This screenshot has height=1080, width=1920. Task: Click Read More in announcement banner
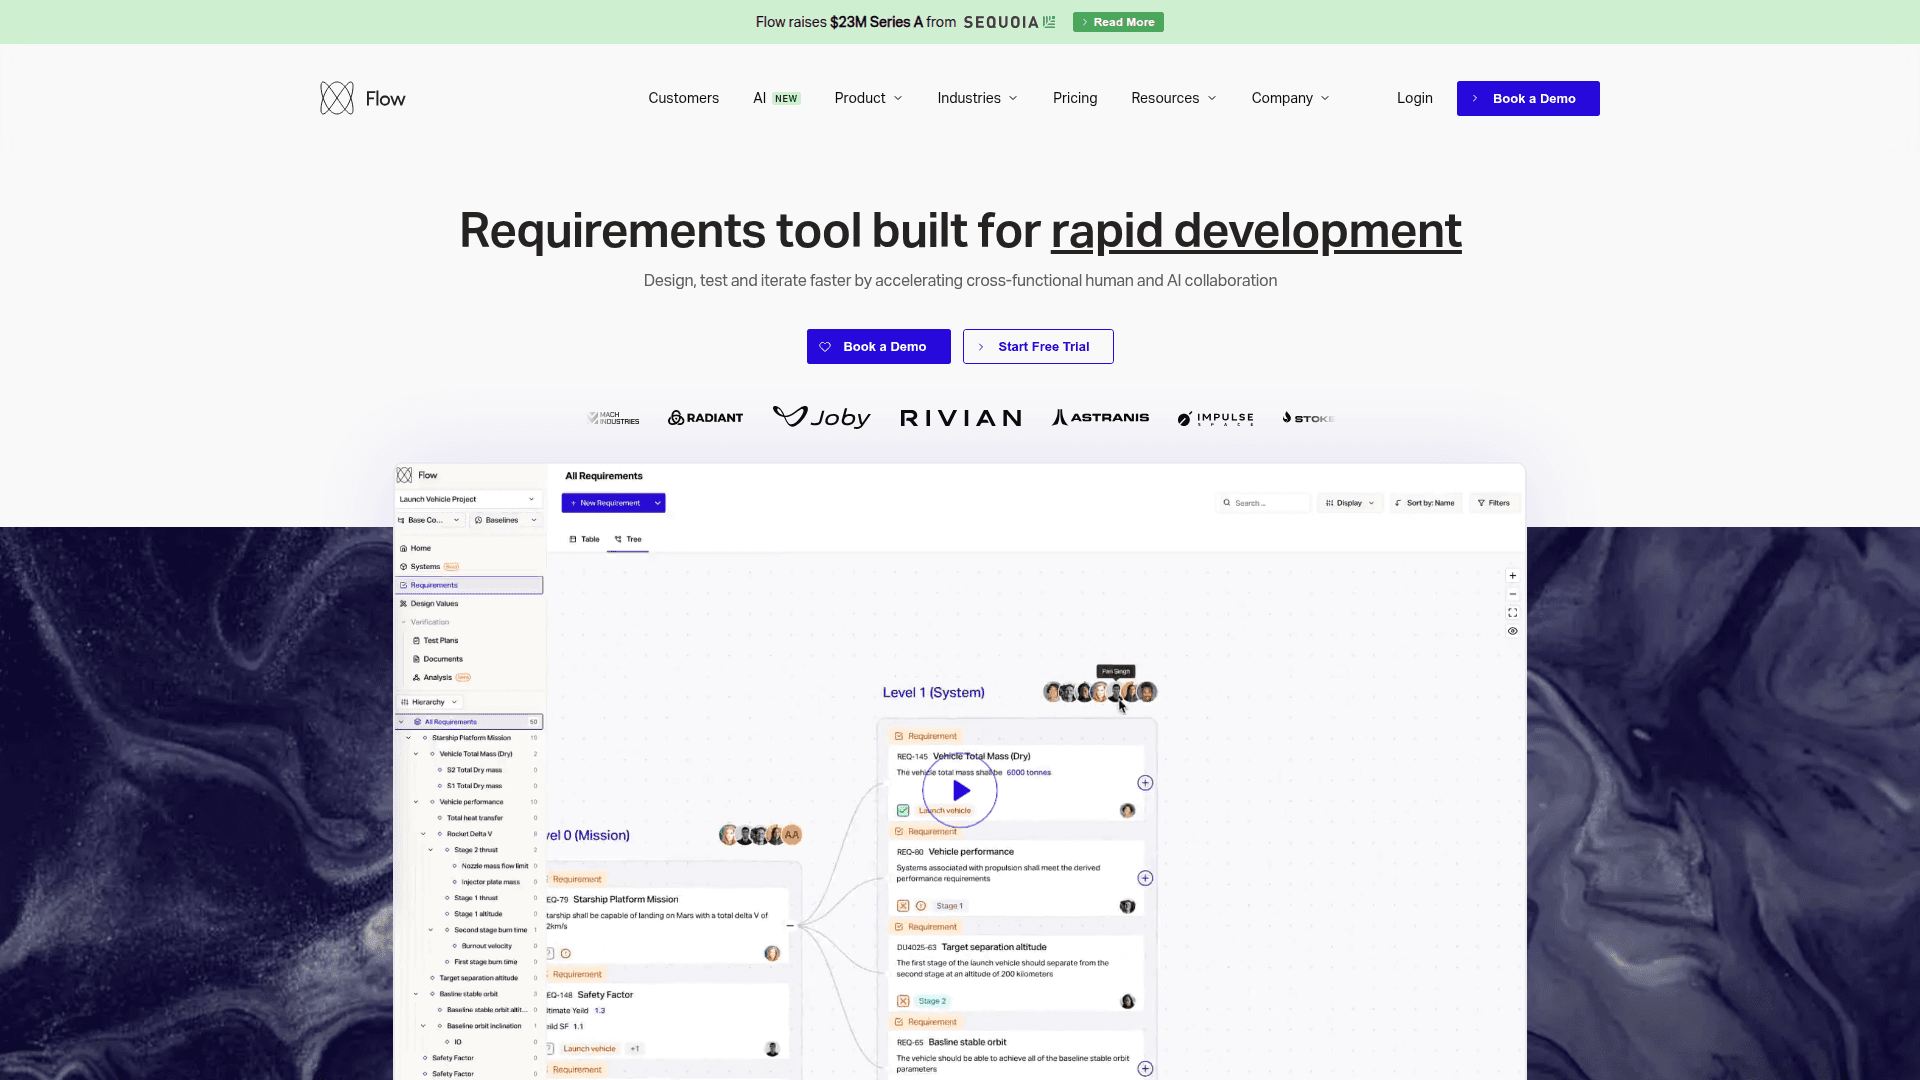click(1118, 22)
